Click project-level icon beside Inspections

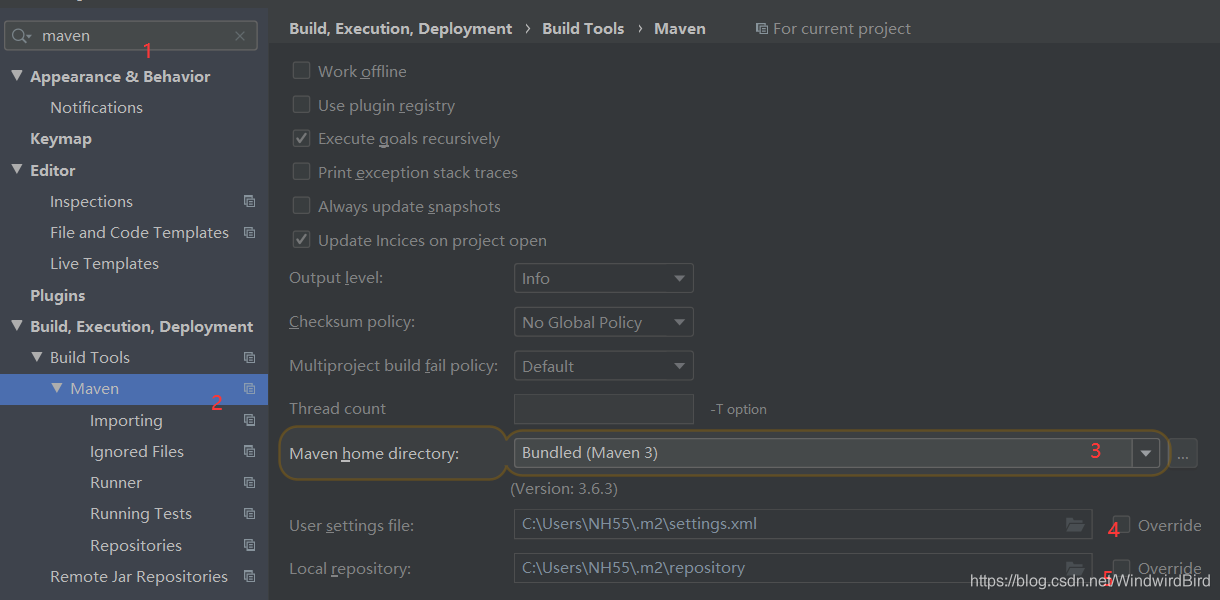click(x=250, y=201)
